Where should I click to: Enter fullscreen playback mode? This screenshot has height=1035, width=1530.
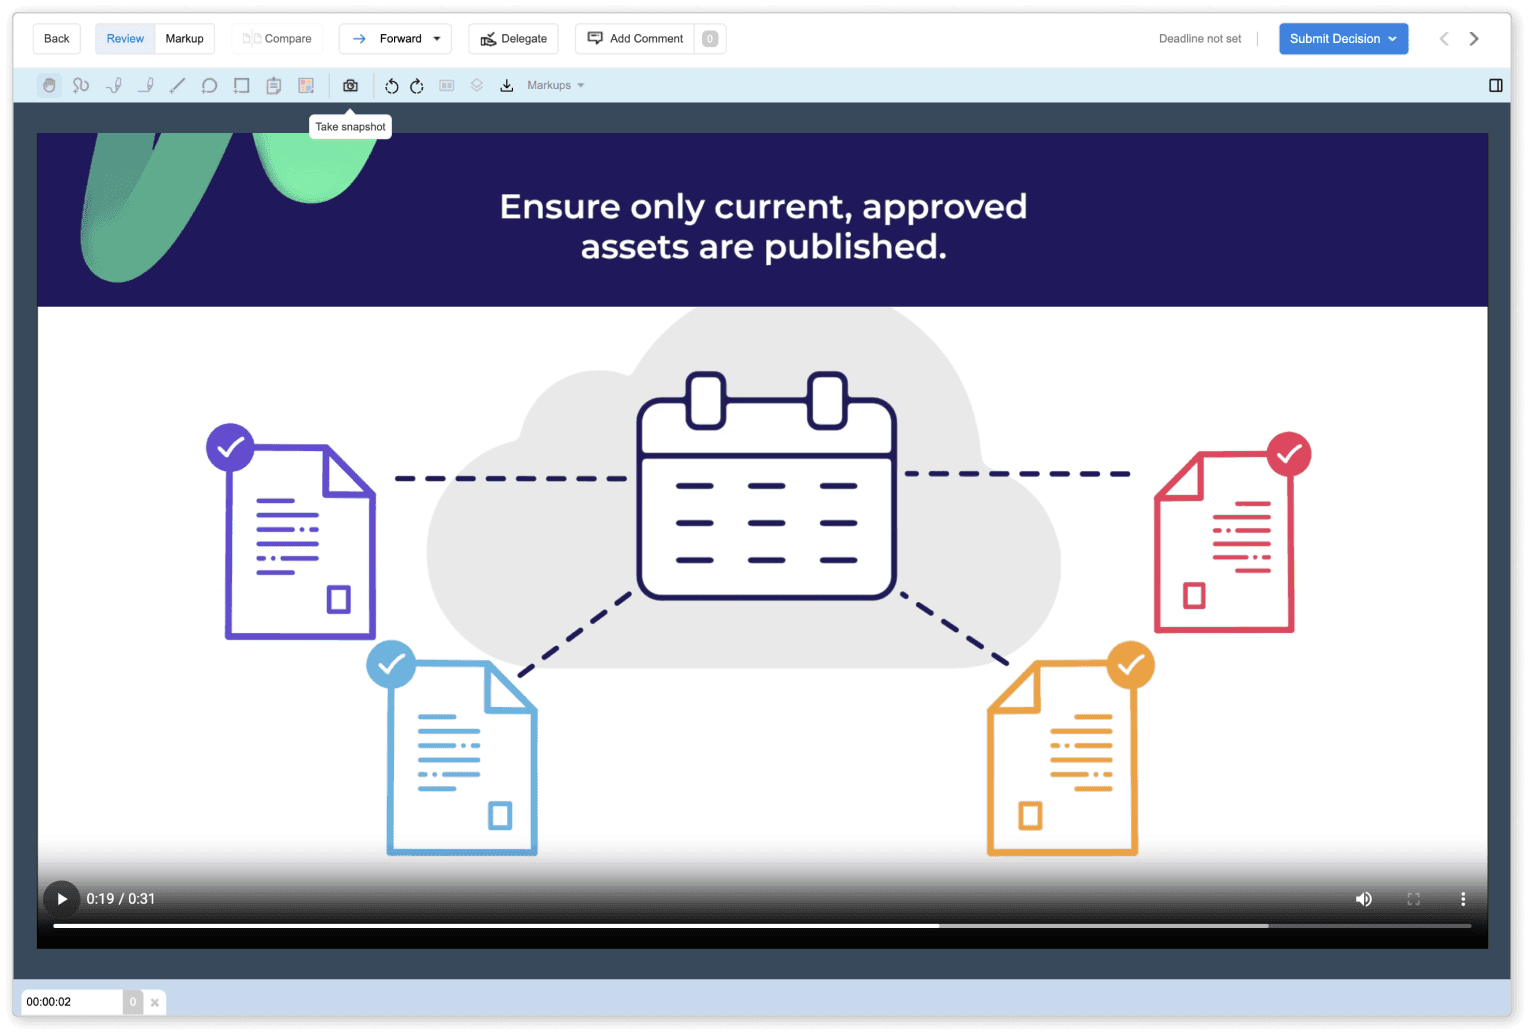coord(1413,899)
